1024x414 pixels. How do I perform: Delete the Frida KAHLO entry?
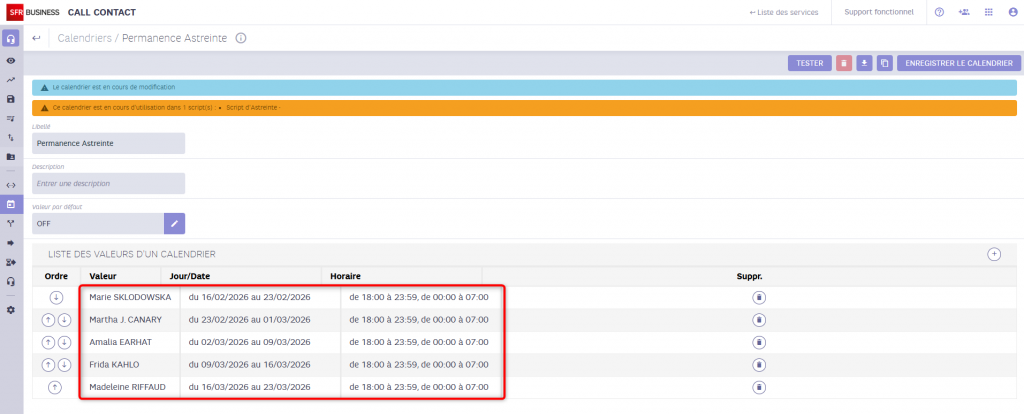coord(759,364)
